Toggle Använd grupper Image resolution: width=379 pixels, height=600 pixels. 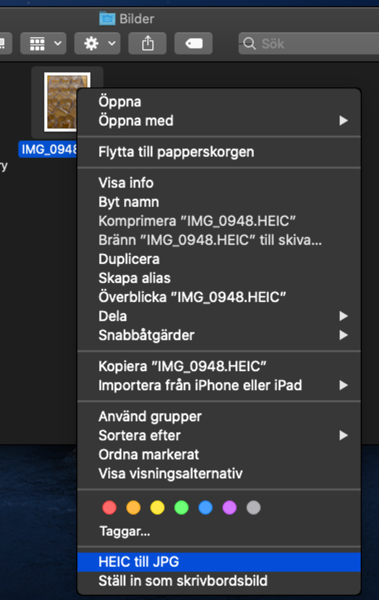click(219, 416)
